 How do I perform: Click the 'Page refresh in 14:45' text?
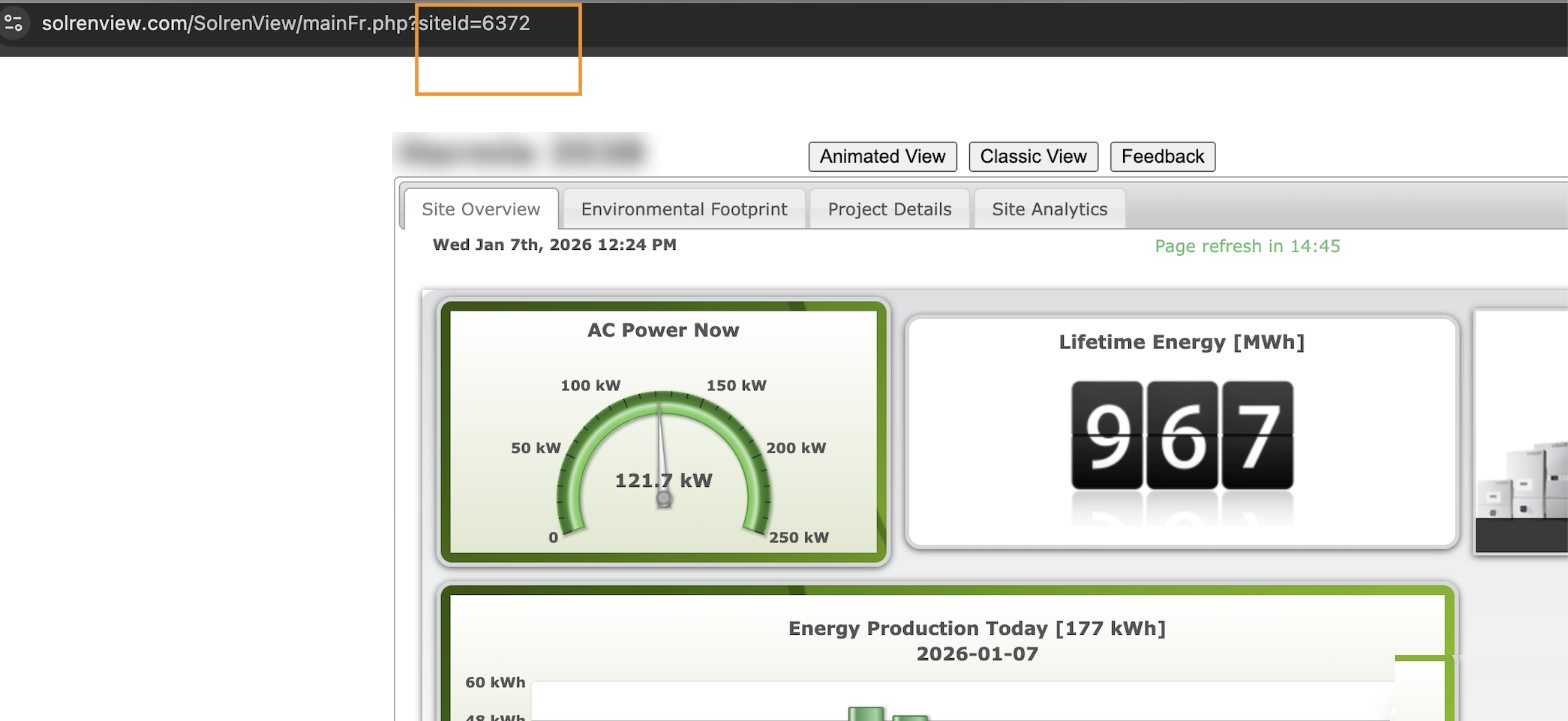pos(1247,246)
